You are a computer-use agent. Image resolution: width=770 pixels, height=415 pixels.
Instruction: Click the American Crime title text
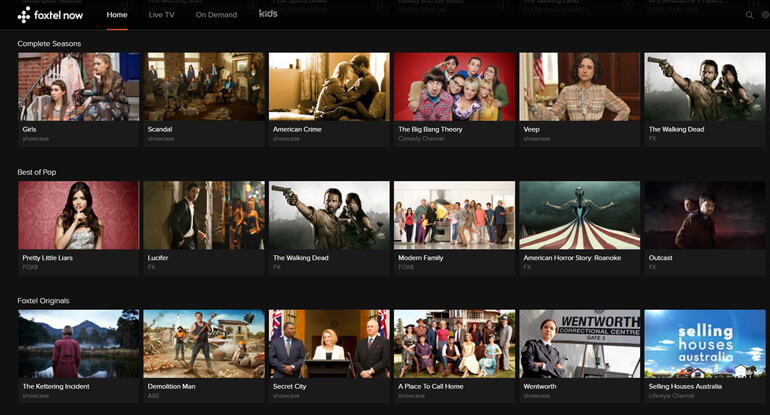tap(298, 129)
